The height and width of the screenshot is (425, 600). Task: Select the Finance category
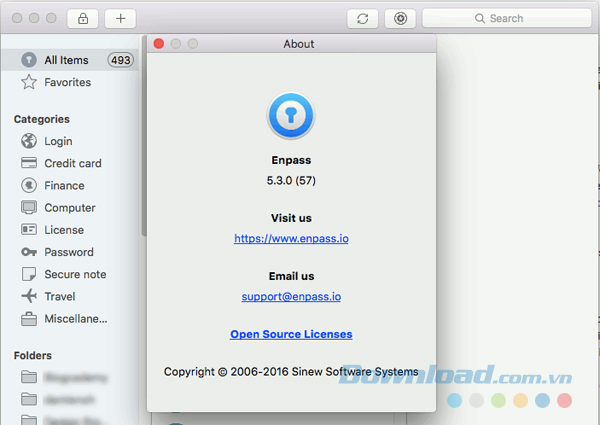[64, 186]
